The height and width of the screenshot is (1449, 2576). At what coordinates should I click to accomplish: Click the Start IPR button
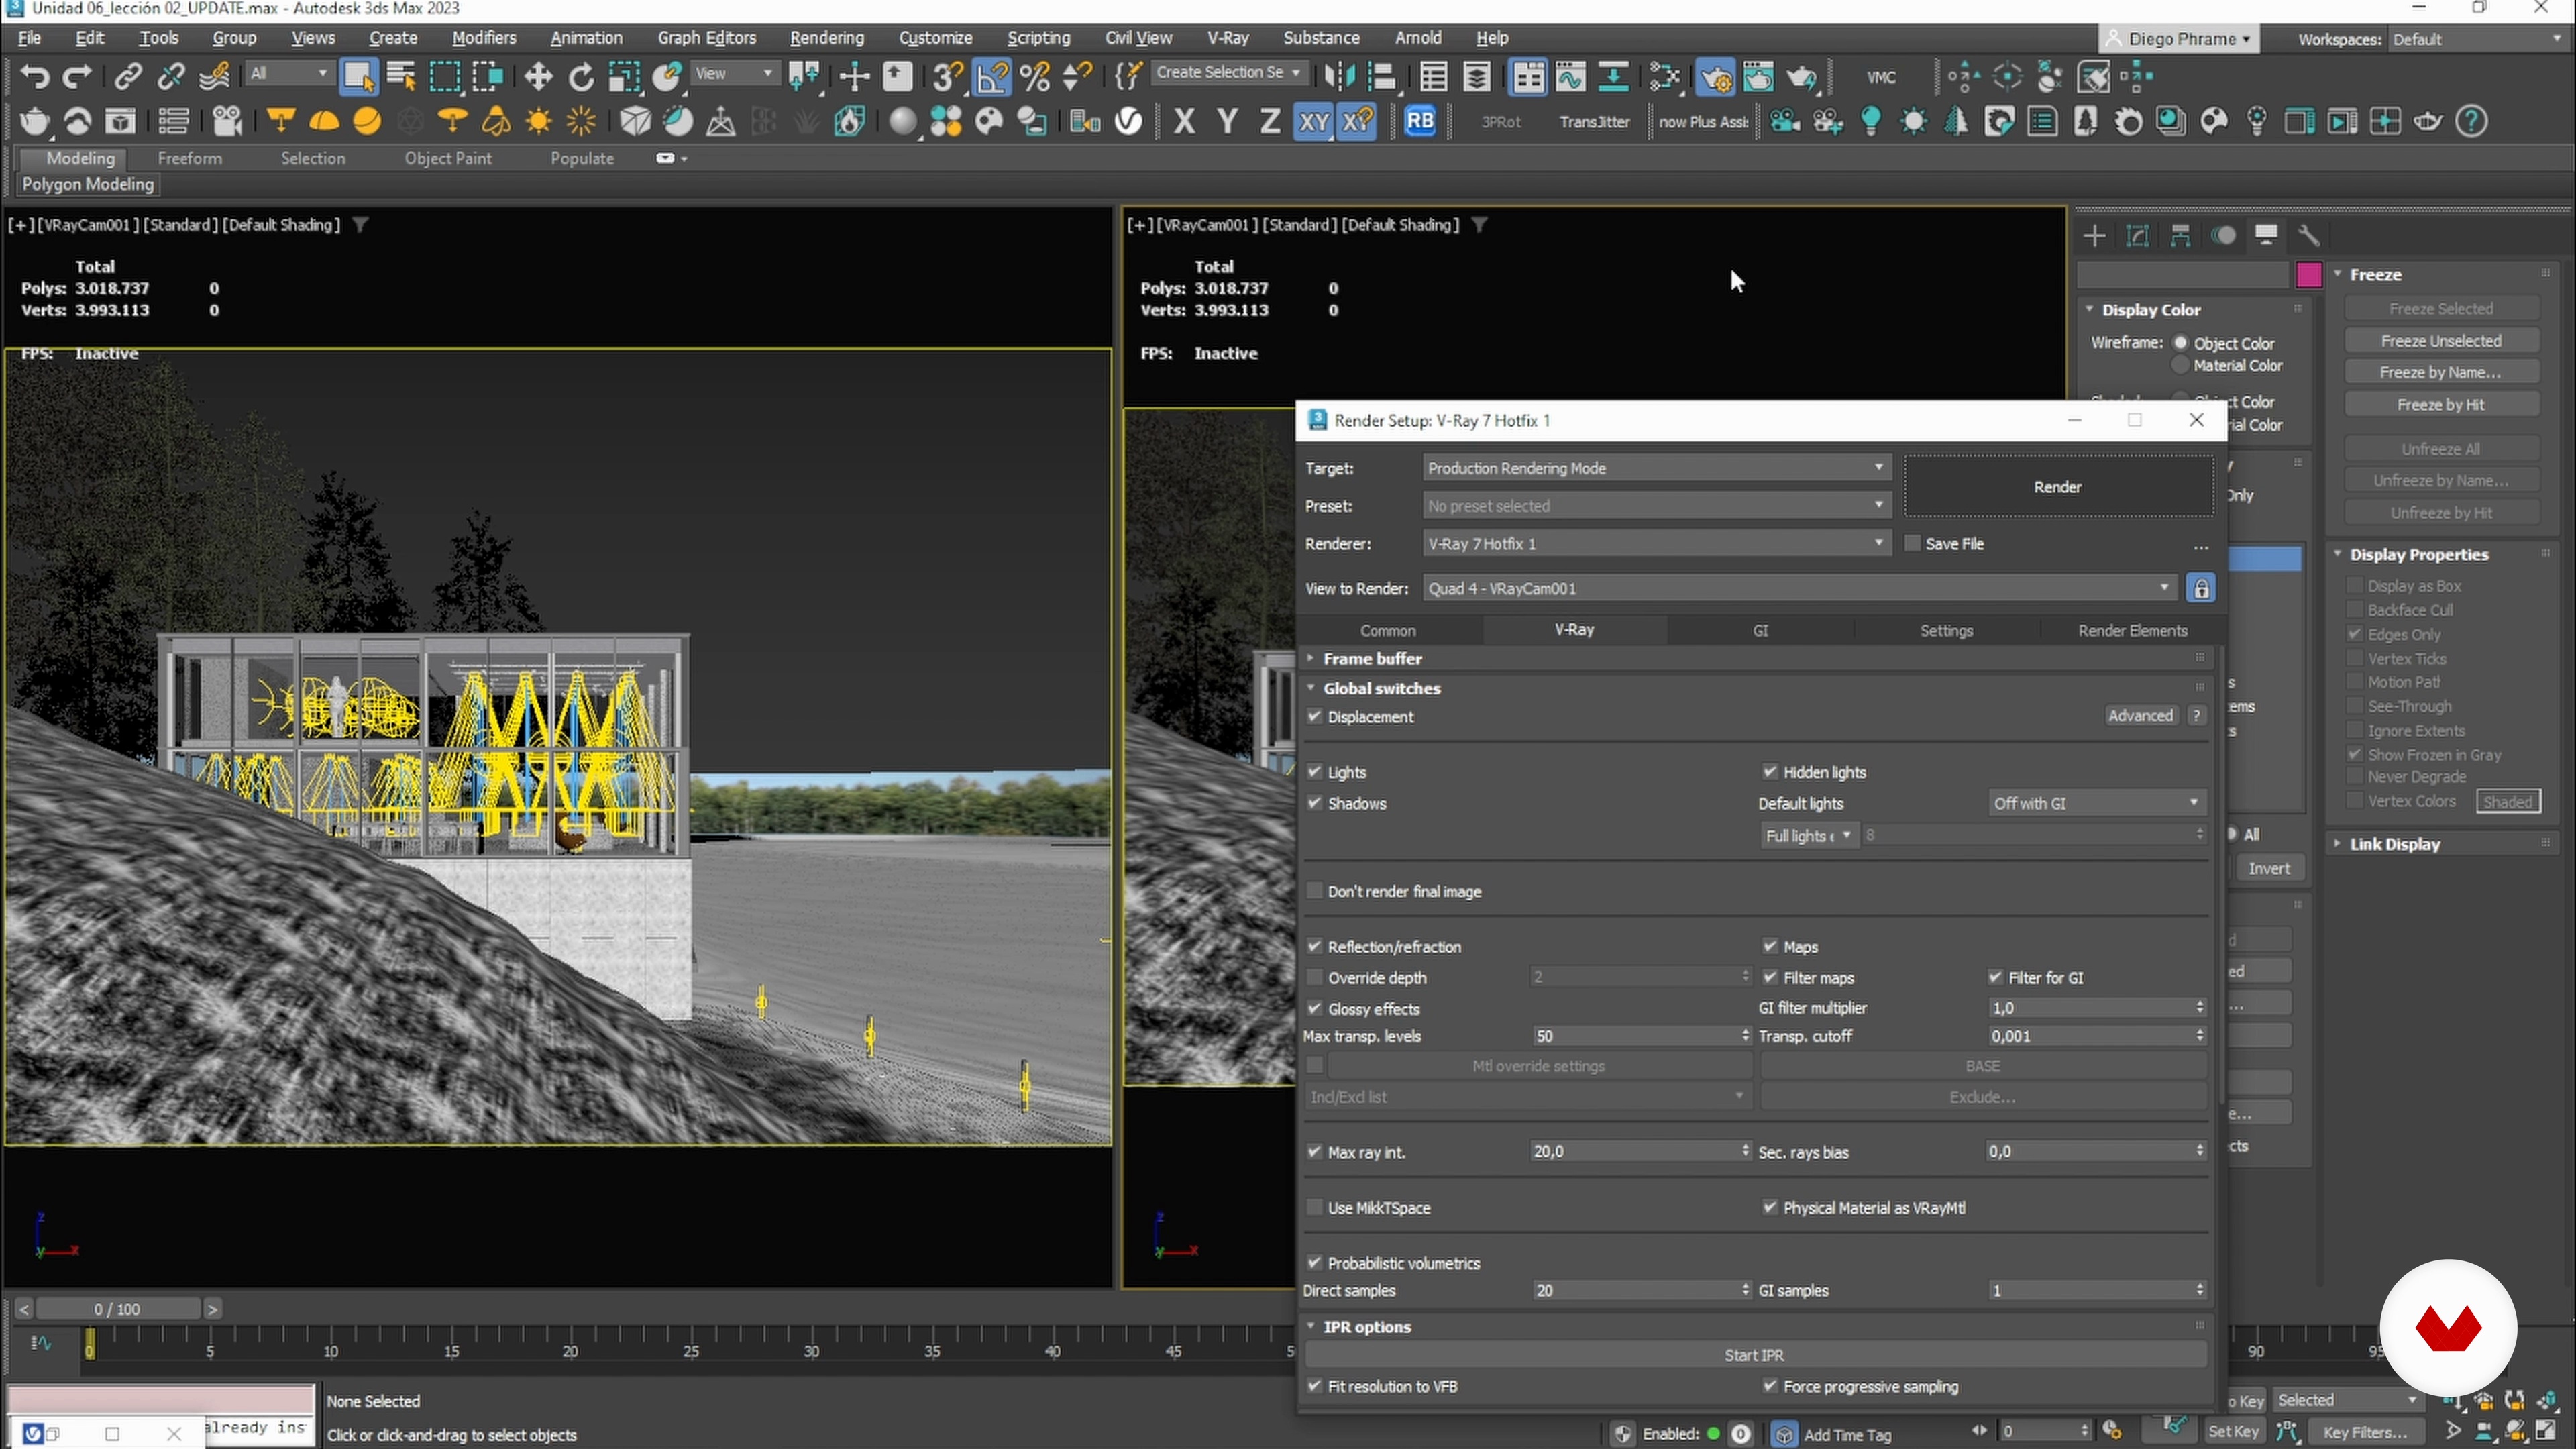pyautogui.click(x=1754, y=1355)
